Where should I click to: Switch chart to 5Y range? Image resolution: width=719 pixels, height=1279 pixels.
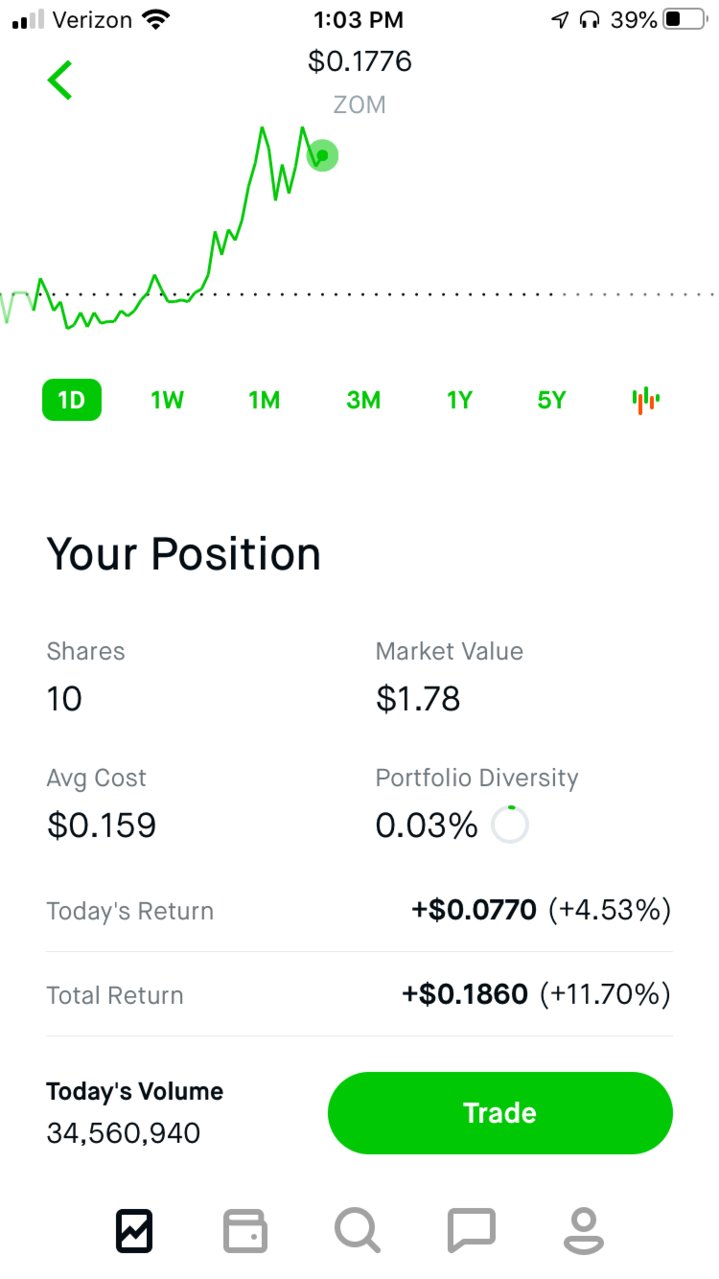pyautogui.click(x=551, y=400)
